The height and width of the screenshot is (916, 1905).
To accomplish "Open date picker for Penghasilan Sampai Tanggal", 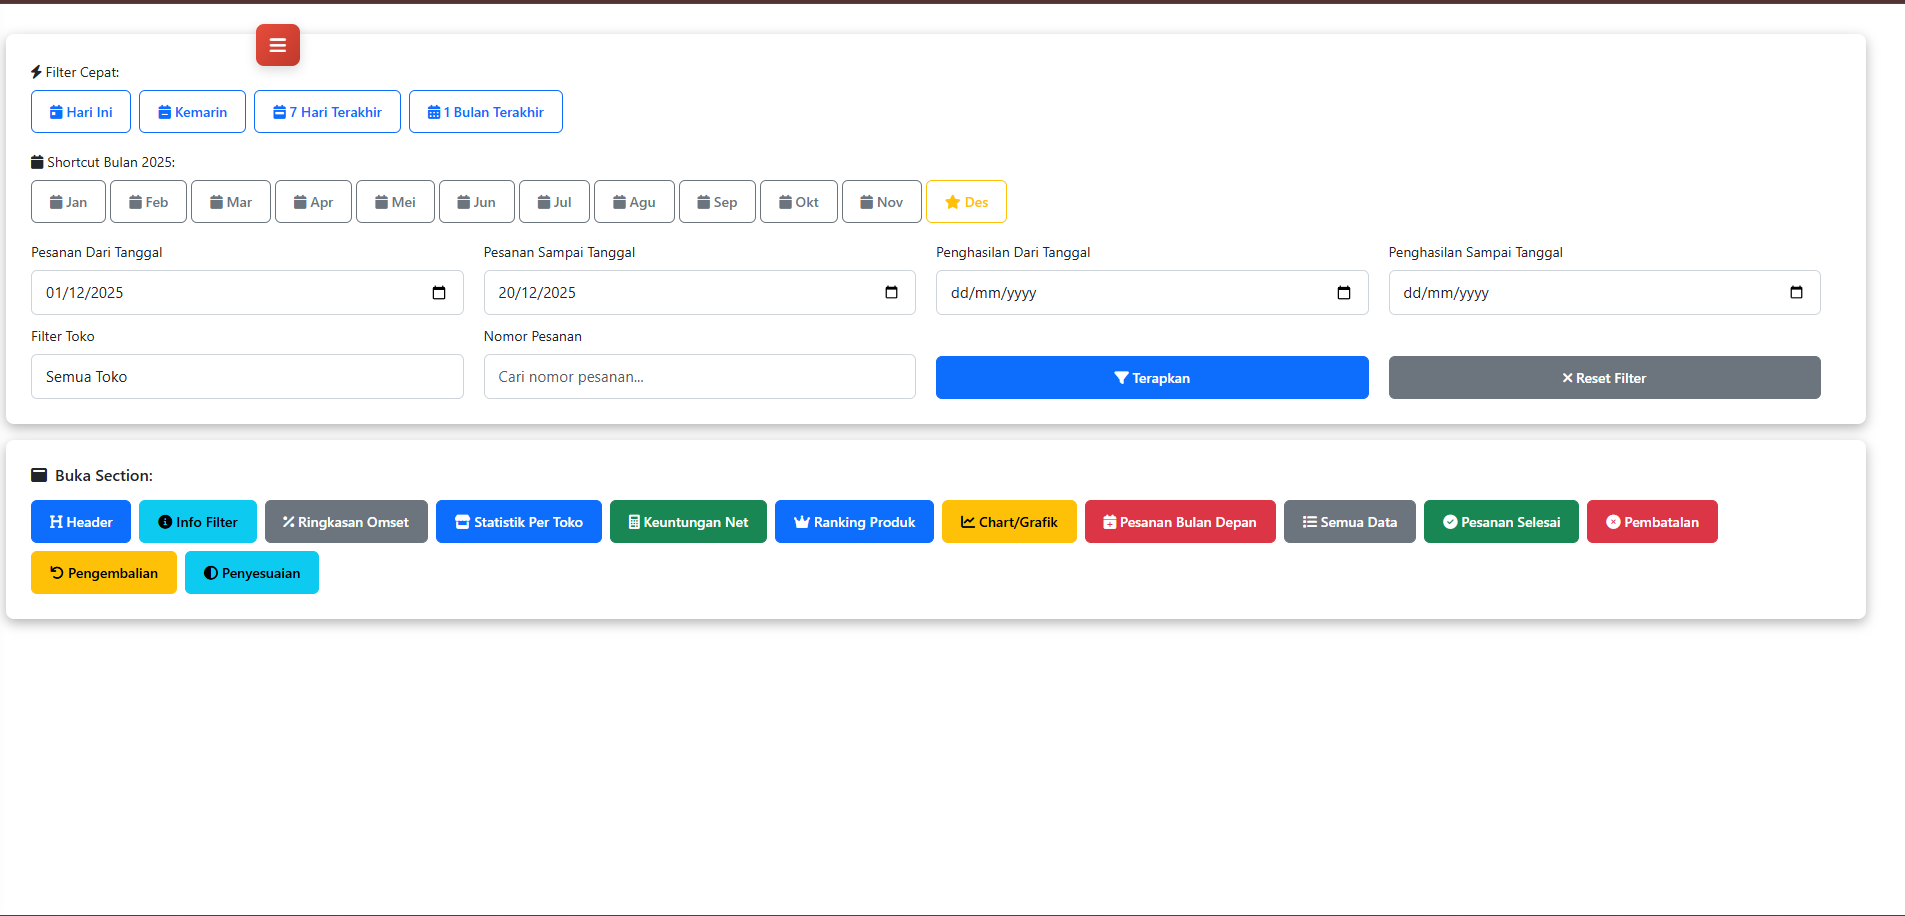I will coord(1796,293).
